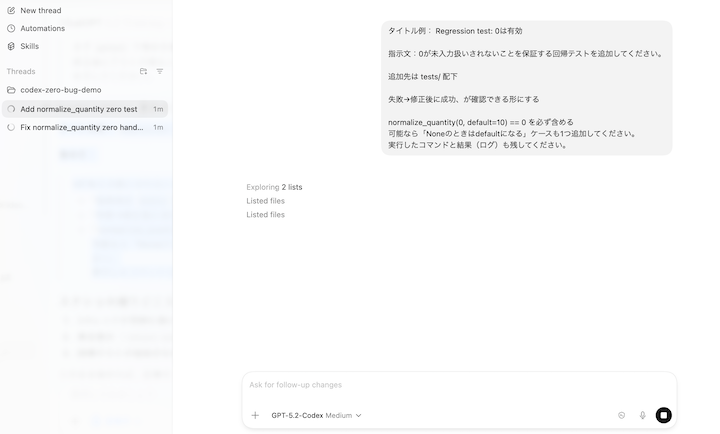
Task: Select the codex-zero-bug-demo project
Action: (x=61, y=90)
